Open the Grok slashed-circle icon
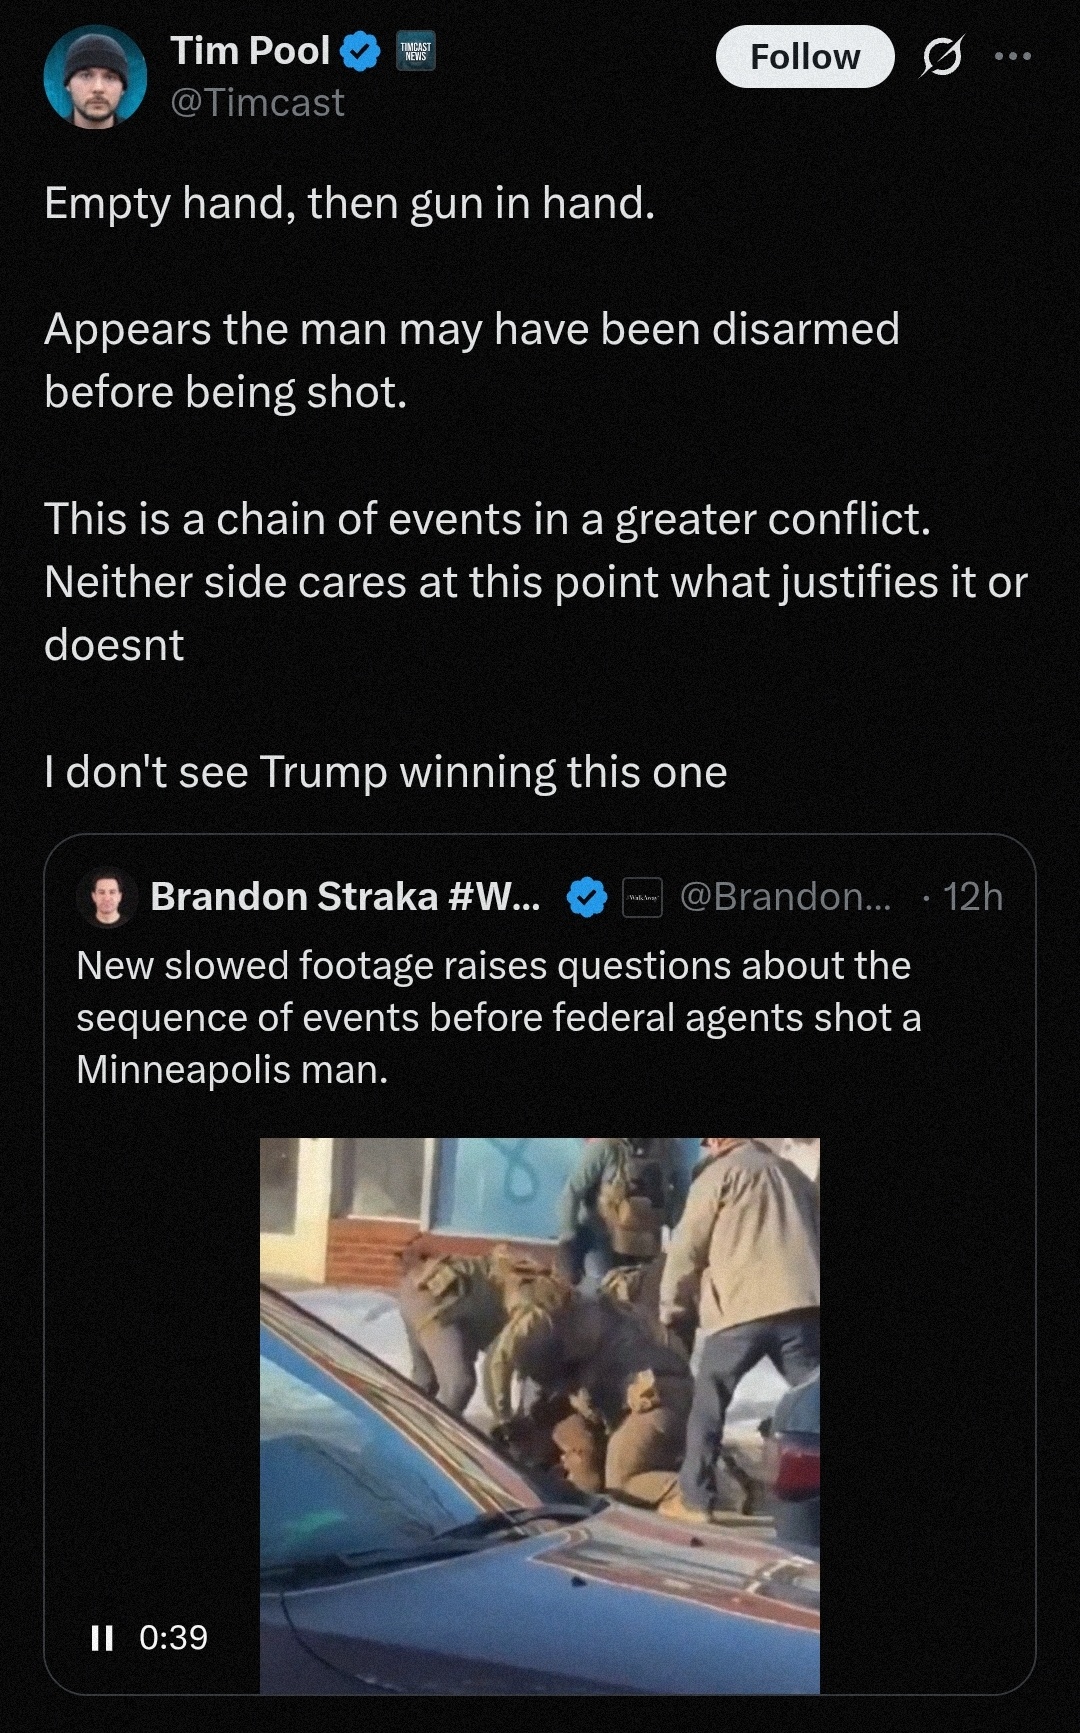Viewport: 1080px width, 1733px height. coord(941,57)
